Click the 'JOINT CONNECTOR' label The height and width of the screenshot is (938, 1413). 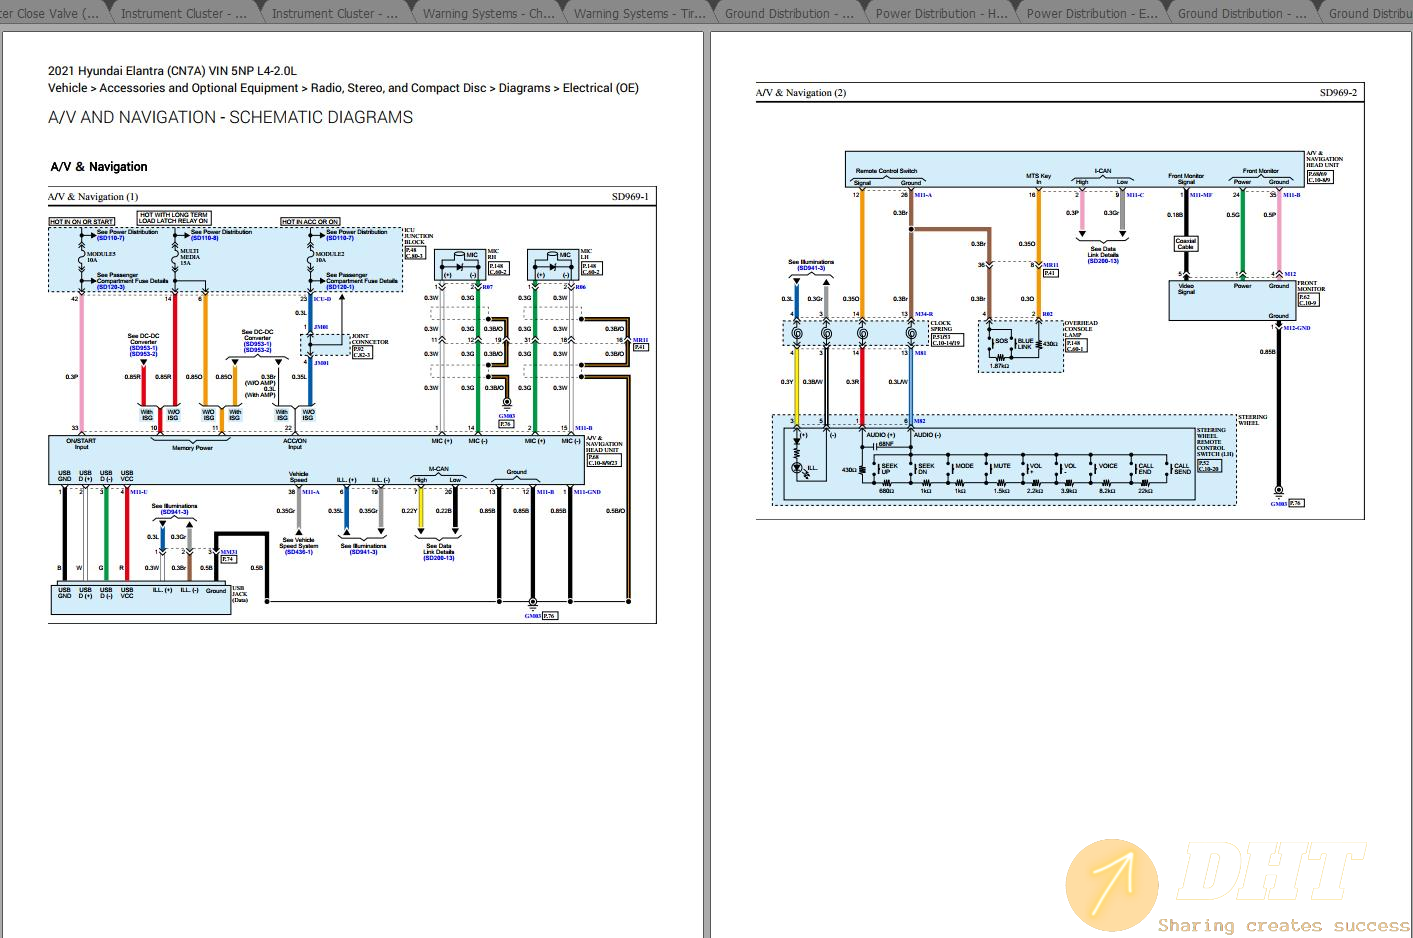(370, 339)
